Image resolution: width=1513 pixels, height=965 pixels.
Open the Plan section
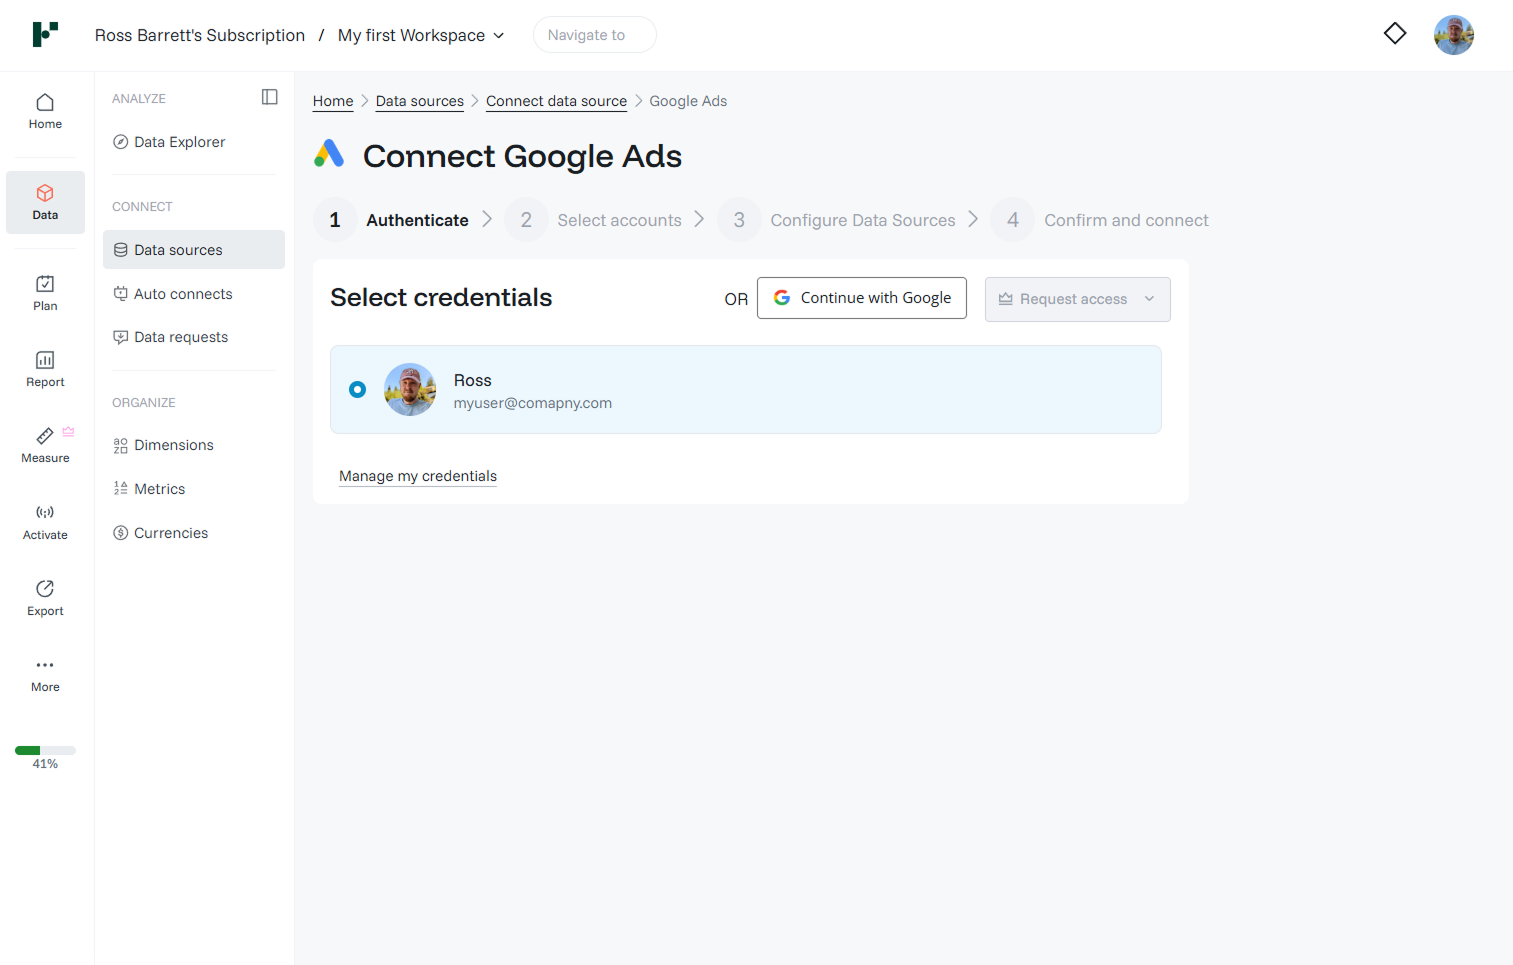pos(45,294)
